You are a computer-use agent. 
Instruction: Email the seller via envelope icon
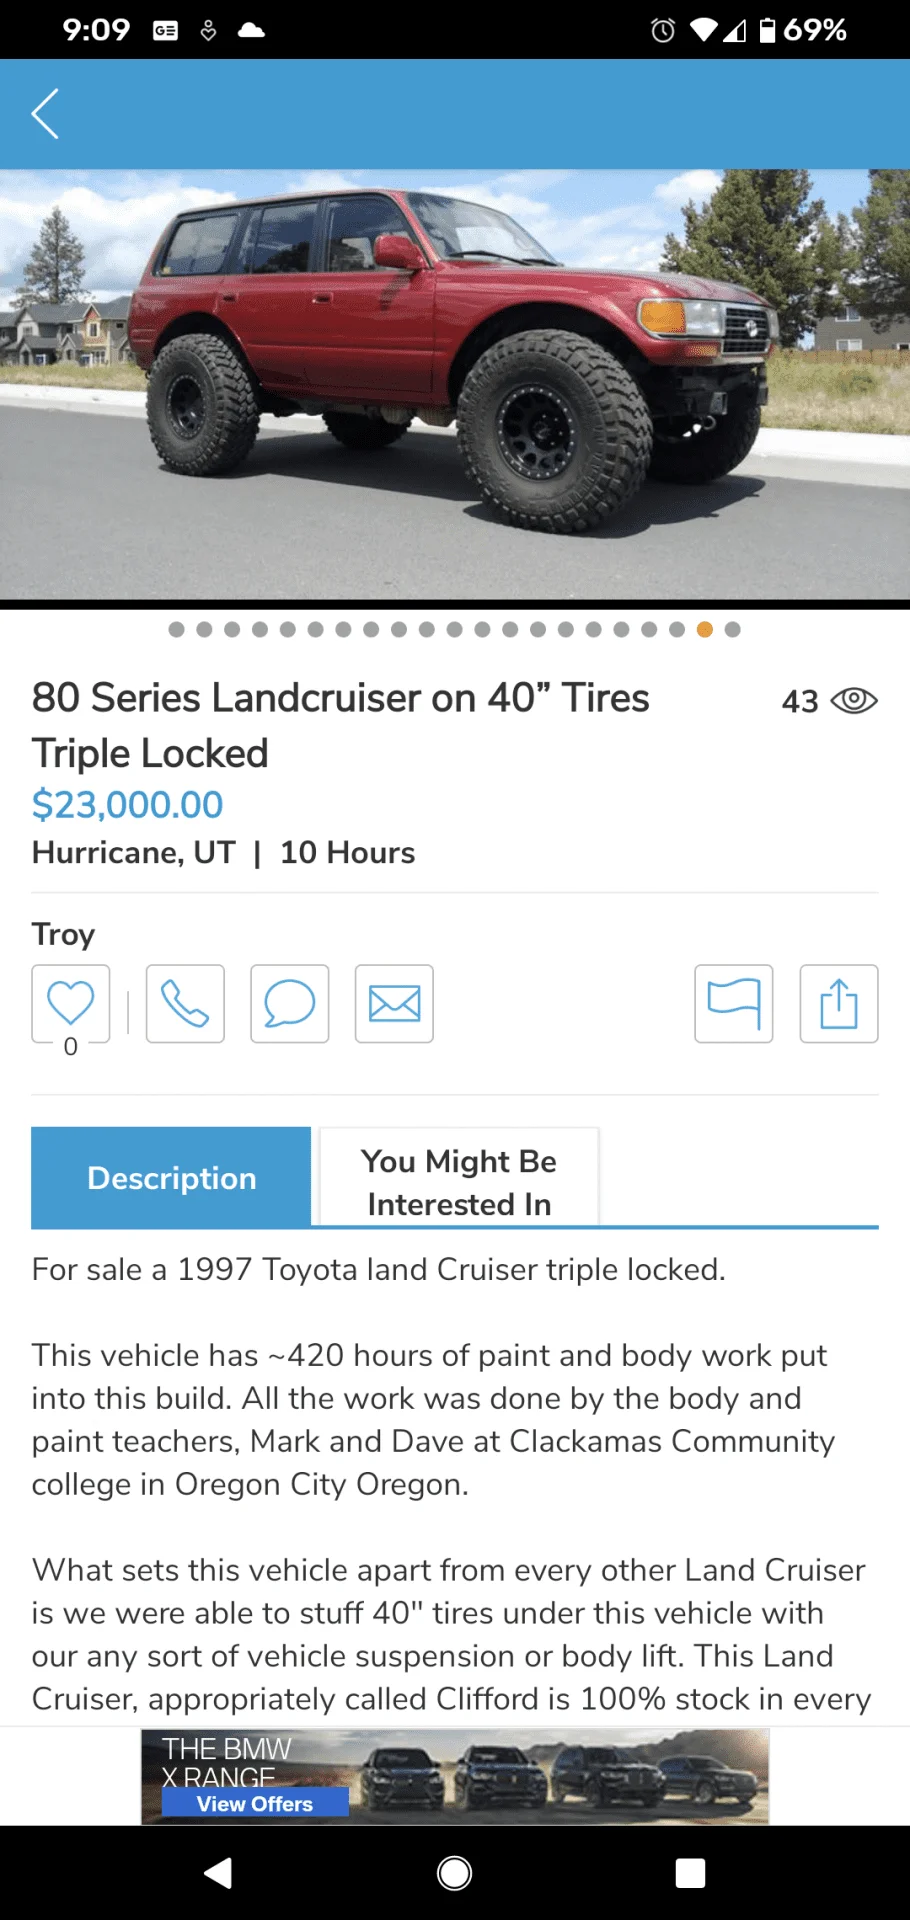(x=394, y=1003)
